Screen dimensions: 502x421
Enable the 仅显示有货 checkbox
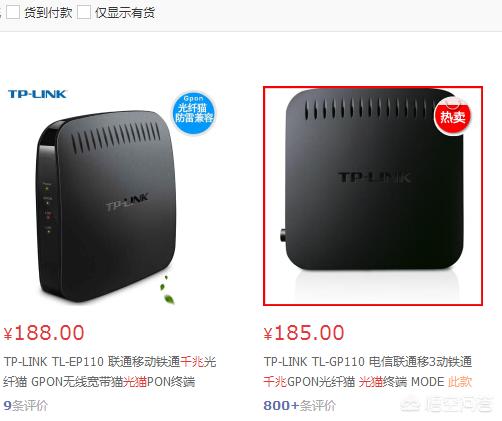[x=84, y=12]
